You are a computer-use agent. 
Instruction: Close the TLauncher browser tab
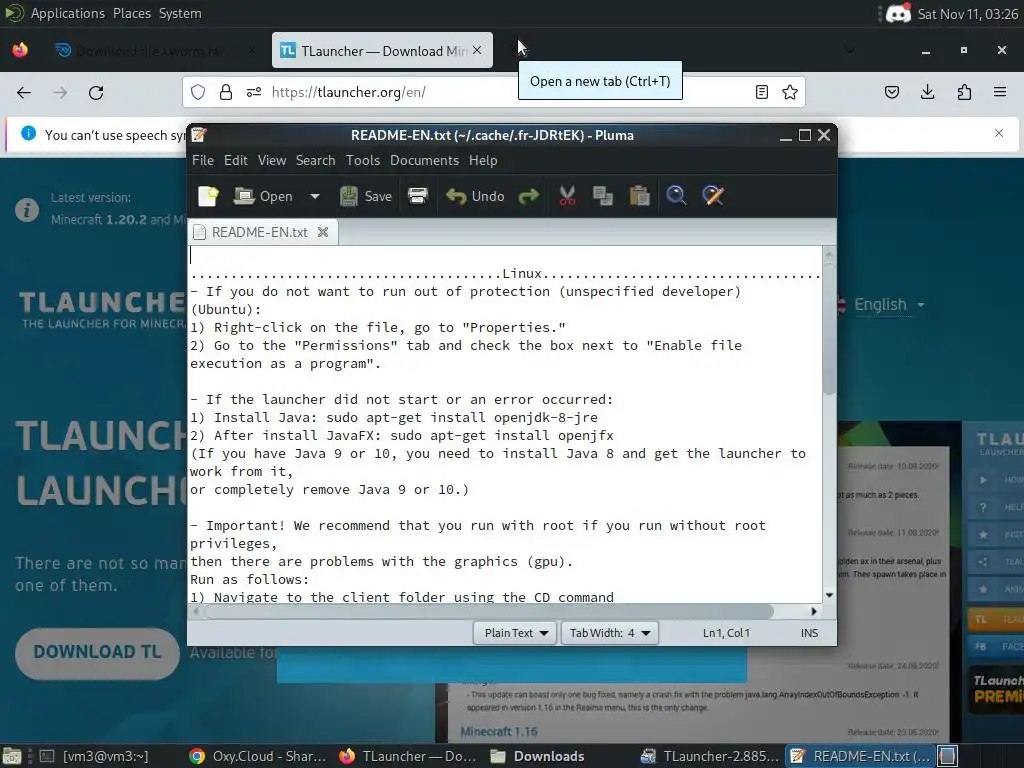pyautogui.click(x=477, y=50)
